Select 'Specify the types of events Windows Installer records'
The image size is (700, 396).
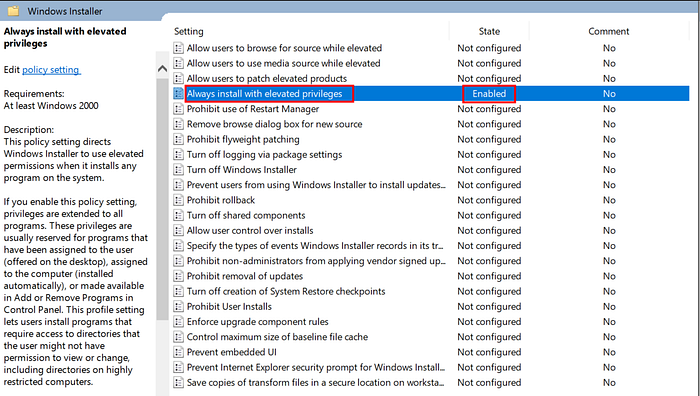coord(315,245)
